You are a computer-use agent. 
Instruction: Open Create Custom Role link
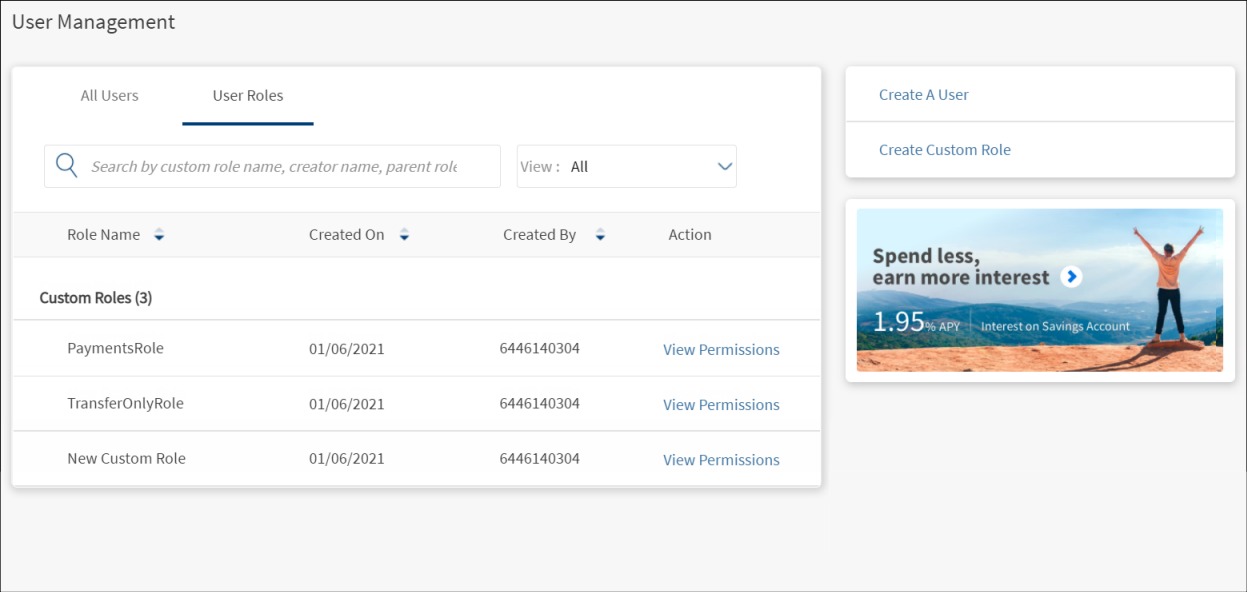pyautogui.click(x=944, y=150)
